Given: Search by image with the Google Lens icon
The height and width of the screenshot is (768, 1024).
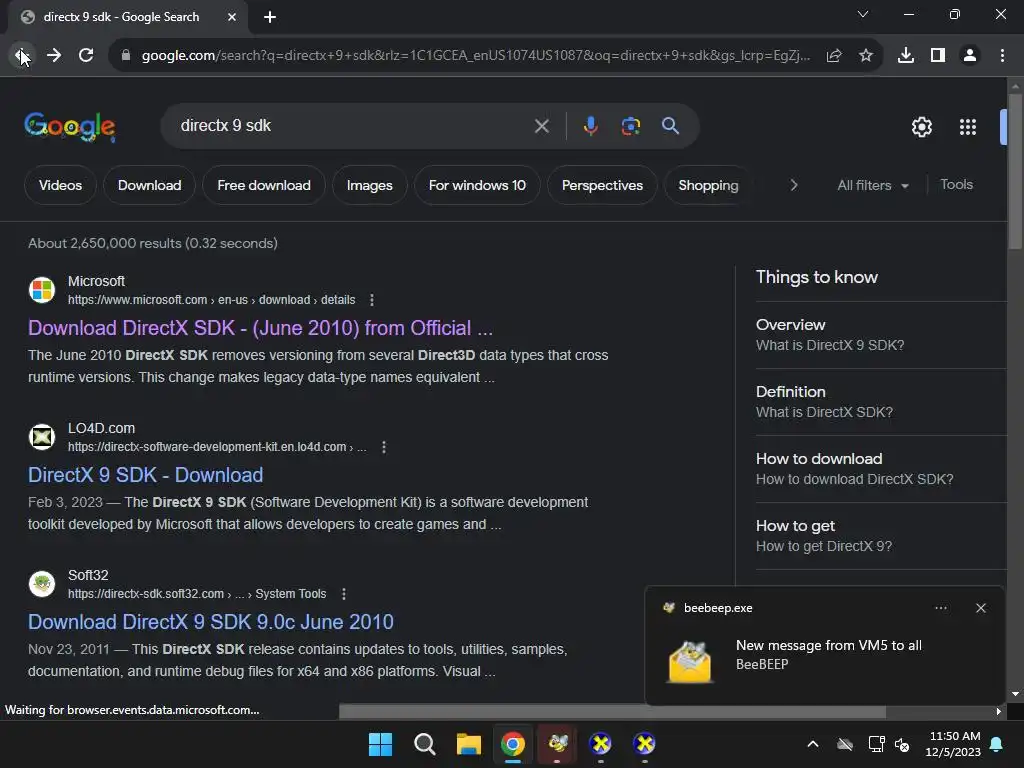Looking at the screenshot, I should tap(631, 126).
